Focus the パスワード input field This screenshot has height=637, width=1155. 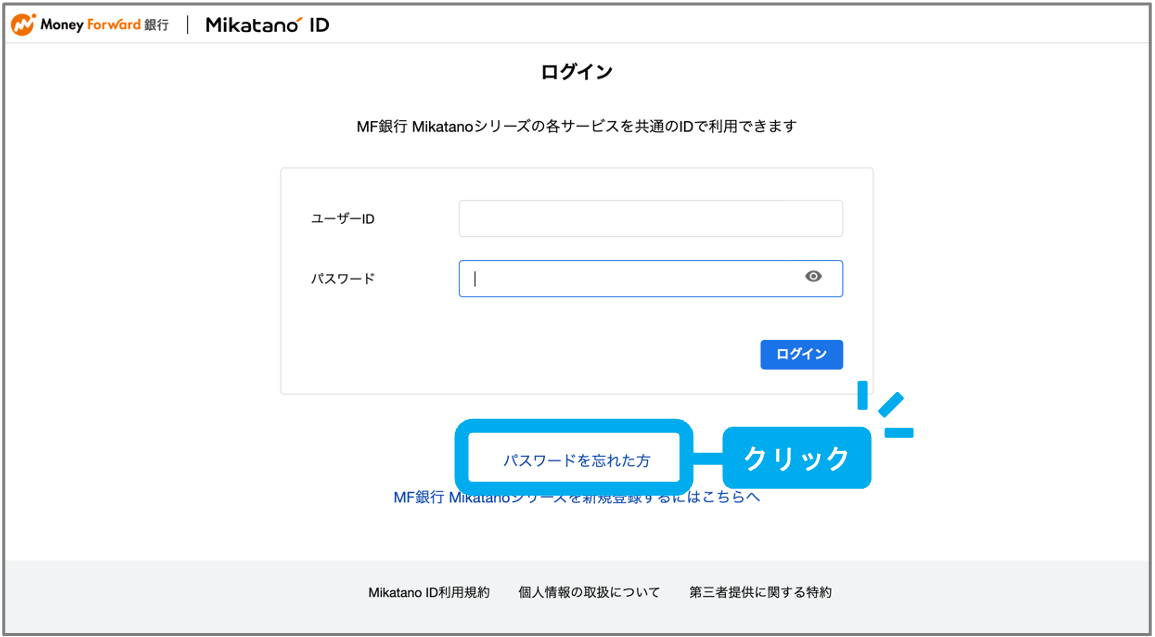[x=650, y=278]
